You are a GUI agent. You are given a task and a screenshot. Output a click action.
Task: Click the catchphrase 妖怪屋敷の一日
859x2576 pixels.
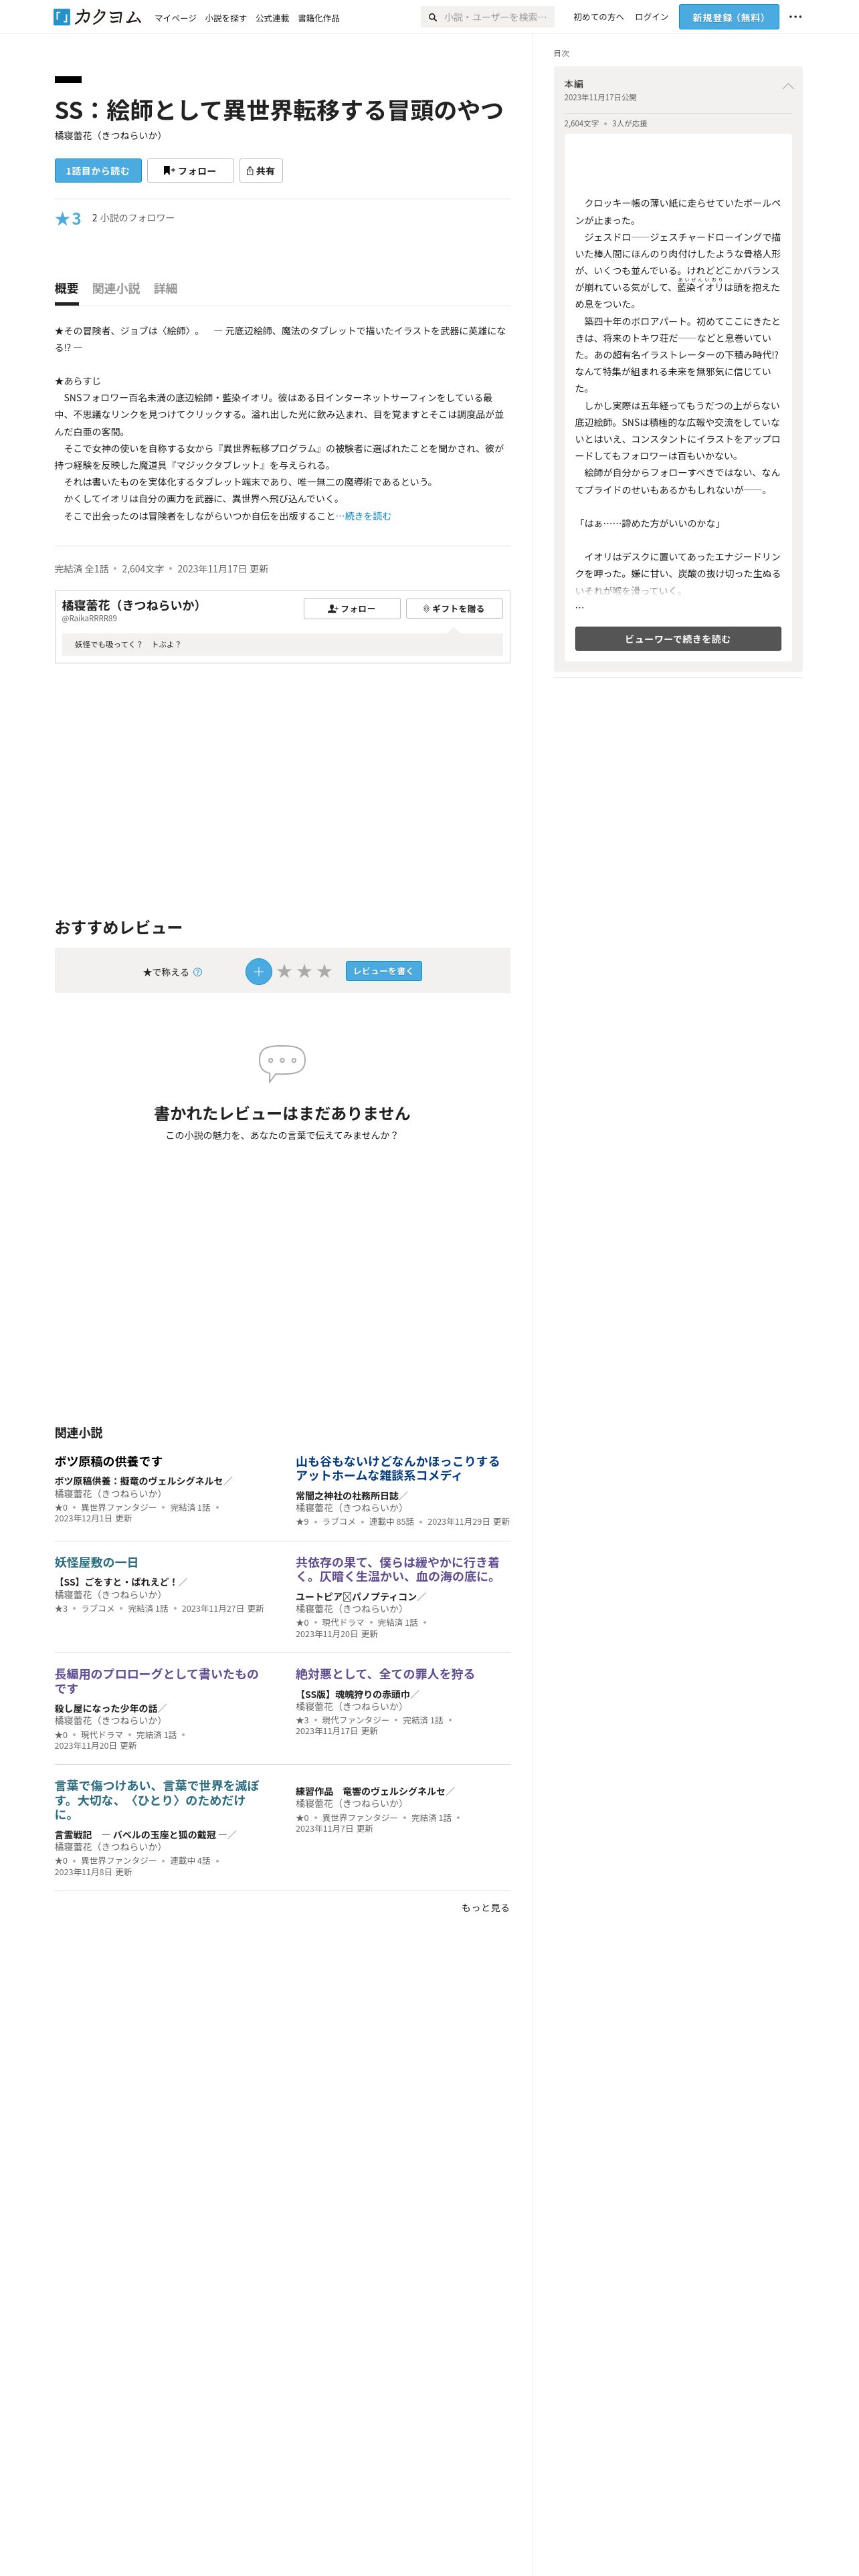coord(97,1563)
